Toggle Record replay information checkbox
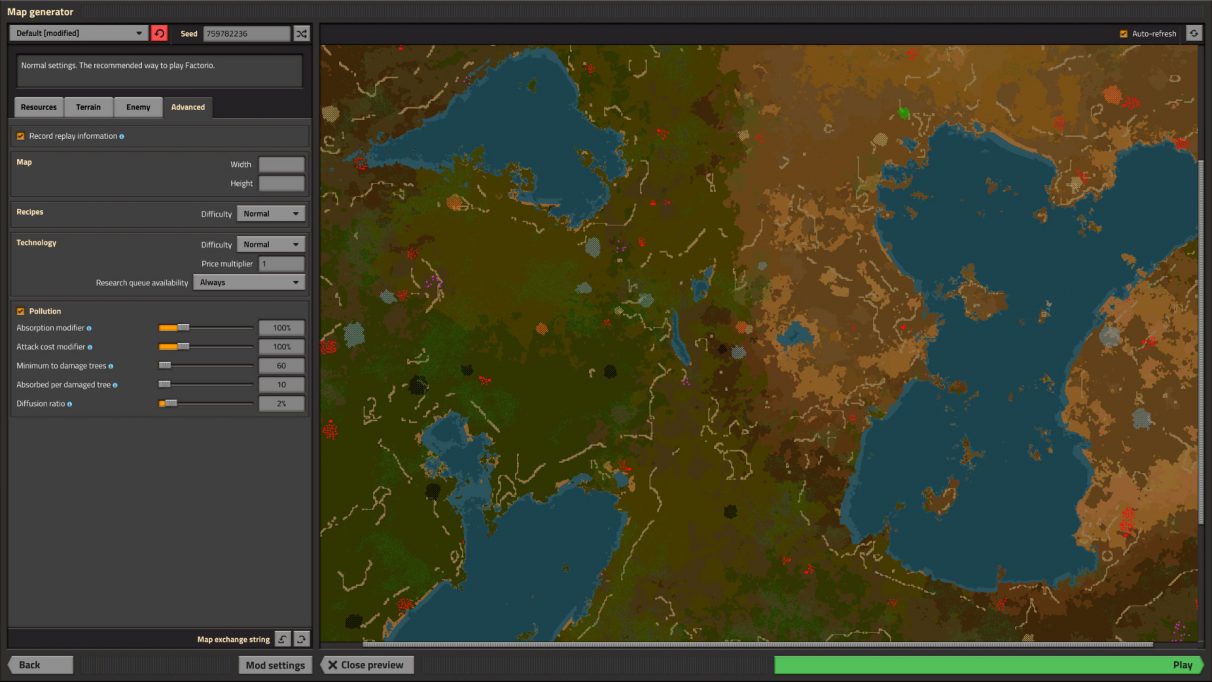 pos(20,136)
